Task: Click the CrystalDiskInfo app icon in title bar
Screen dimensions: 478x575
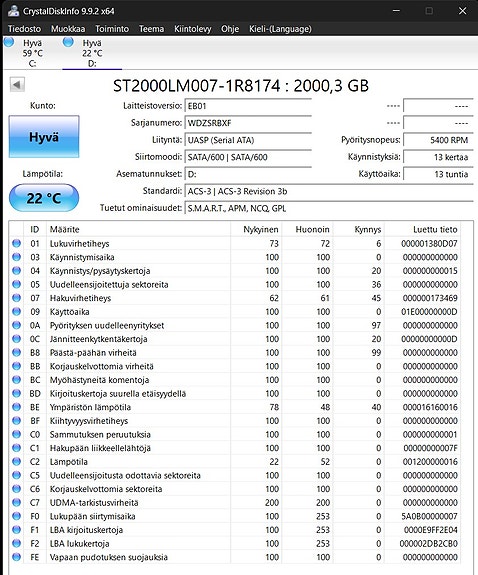Action: (x=14, y=11)
